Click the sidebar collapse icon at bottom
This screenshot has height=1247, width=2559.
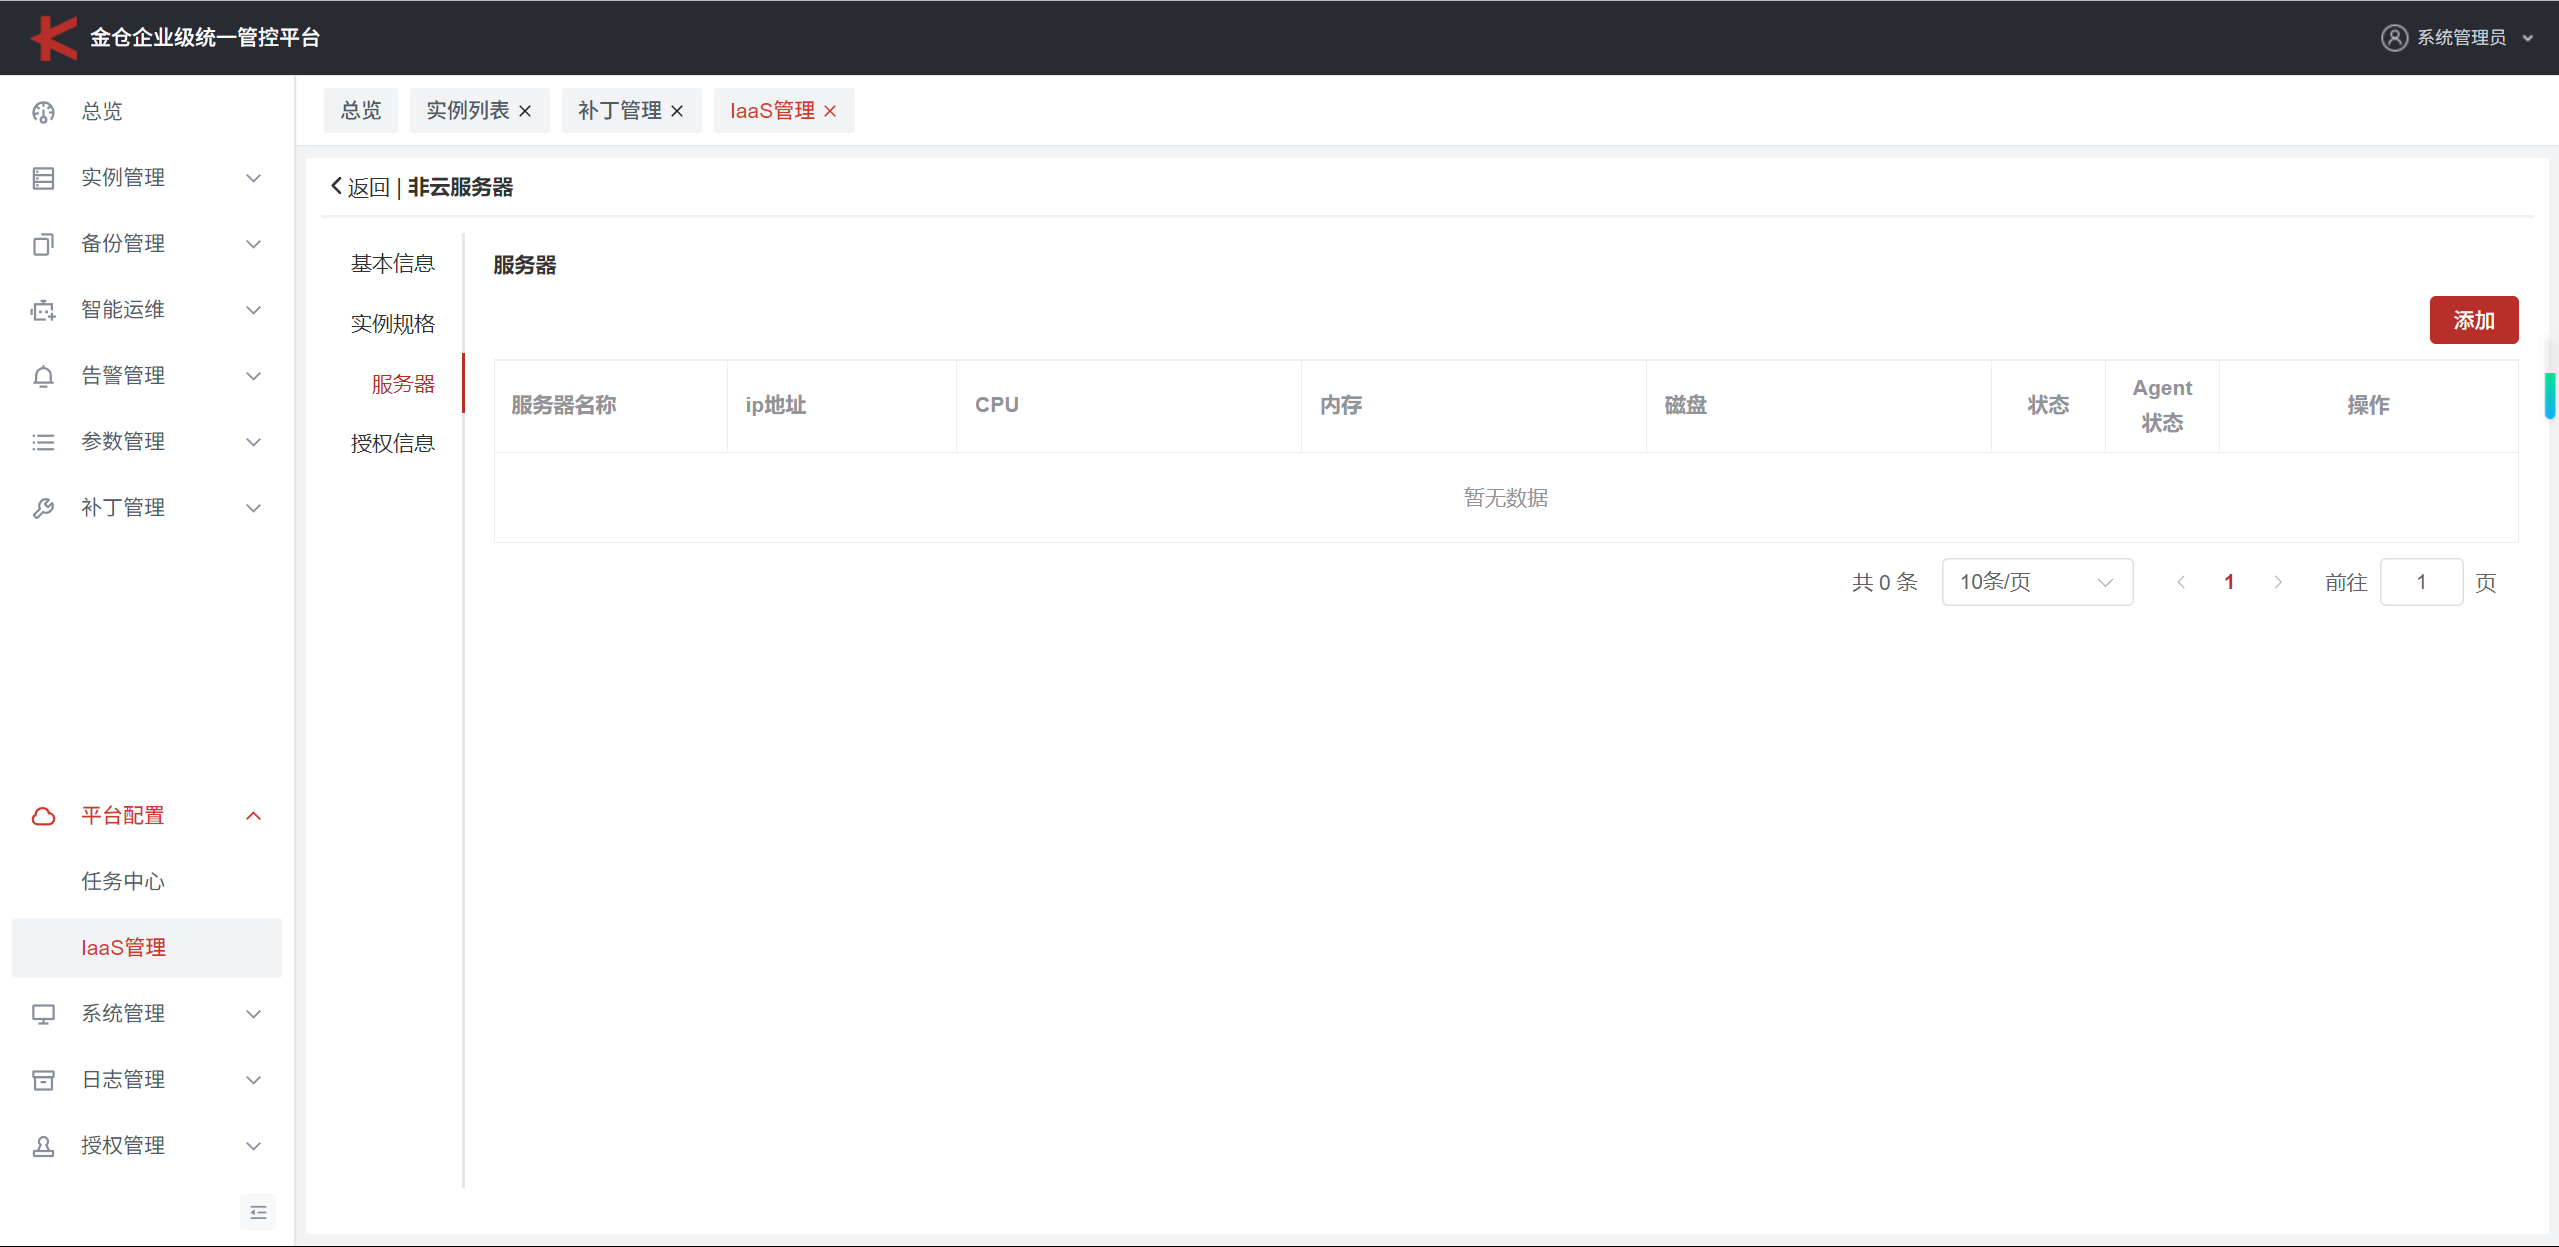click(x=258, y=1212)
